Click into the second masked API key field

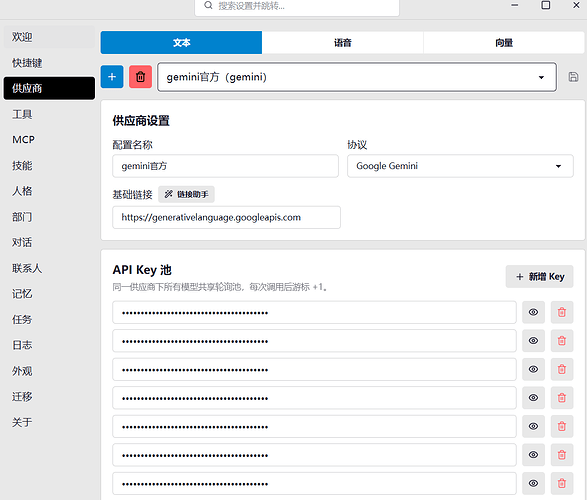314,341
